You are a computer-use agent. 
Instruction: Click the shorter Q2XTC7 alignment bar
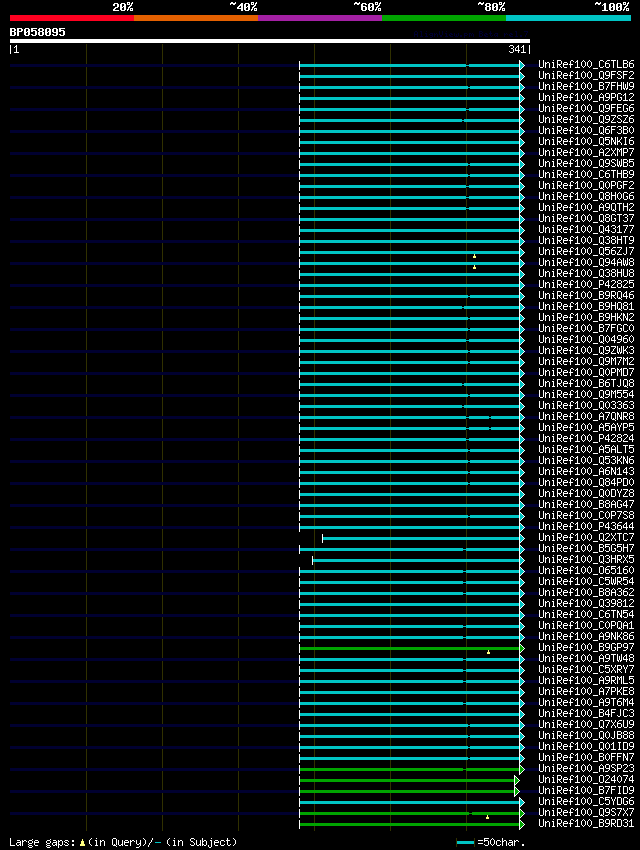coord(423,538)
